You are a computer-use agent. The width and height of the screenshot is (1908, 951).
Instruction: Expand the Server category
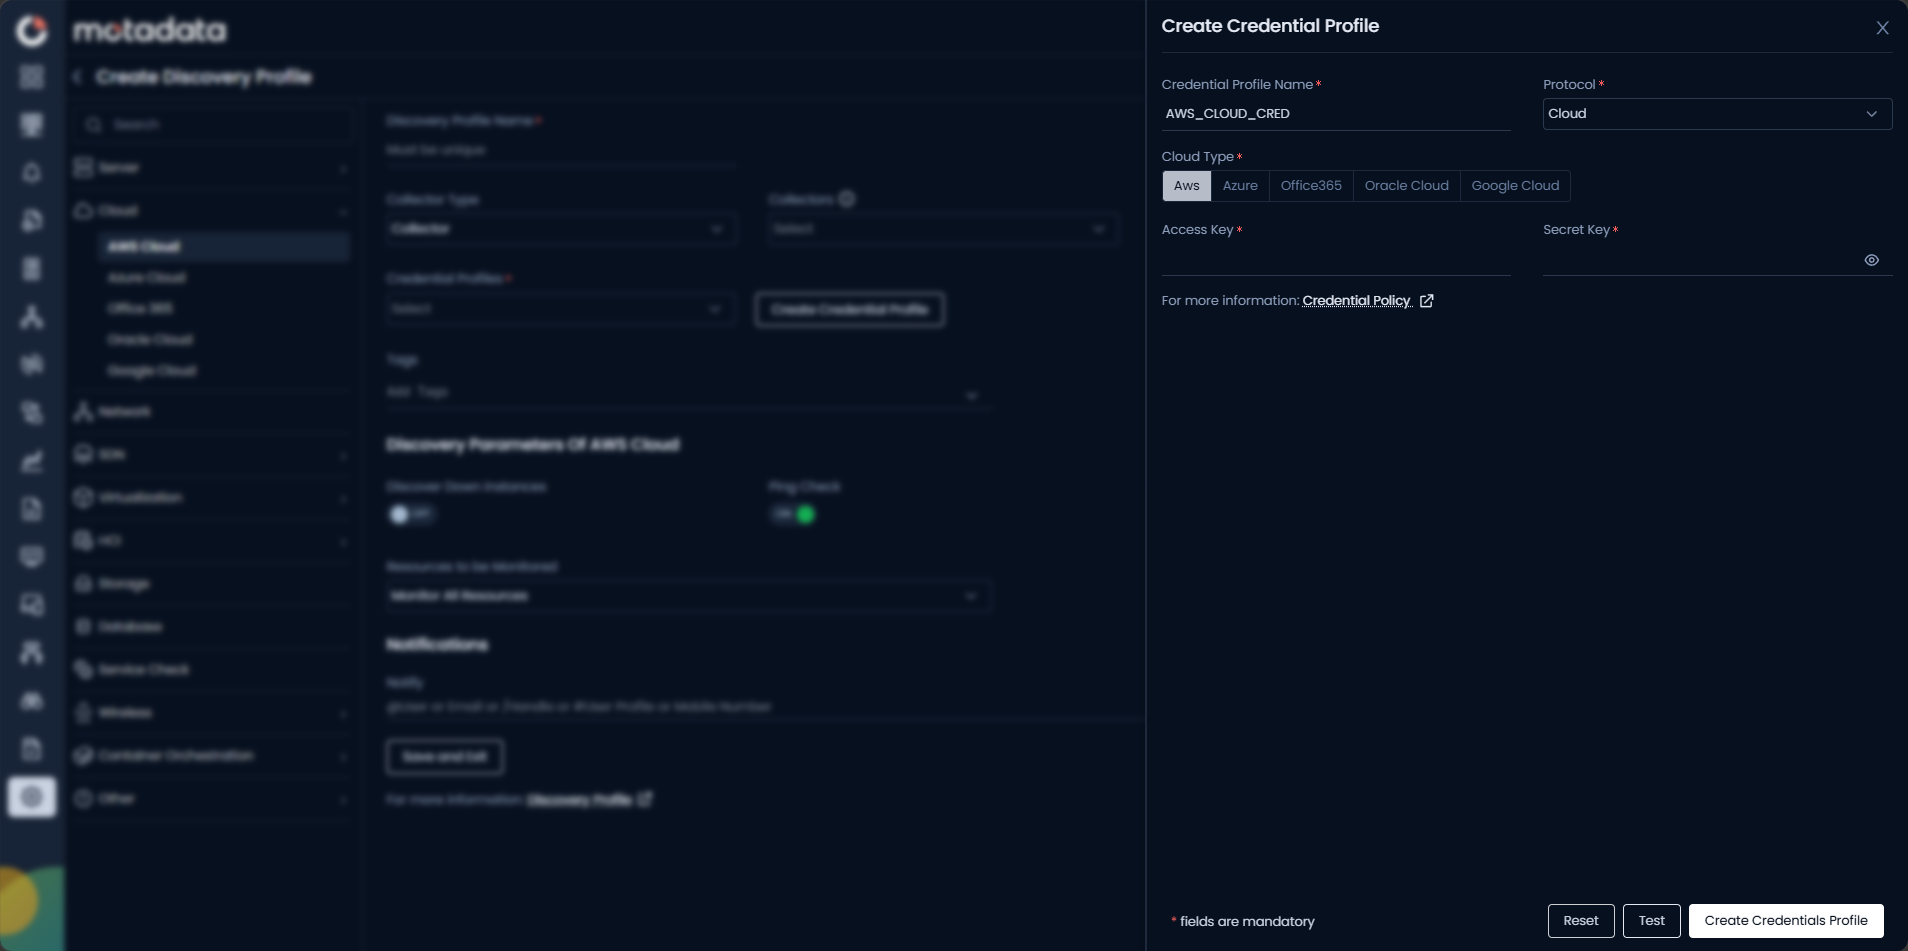pyautogui.click(x=211, y=168)
